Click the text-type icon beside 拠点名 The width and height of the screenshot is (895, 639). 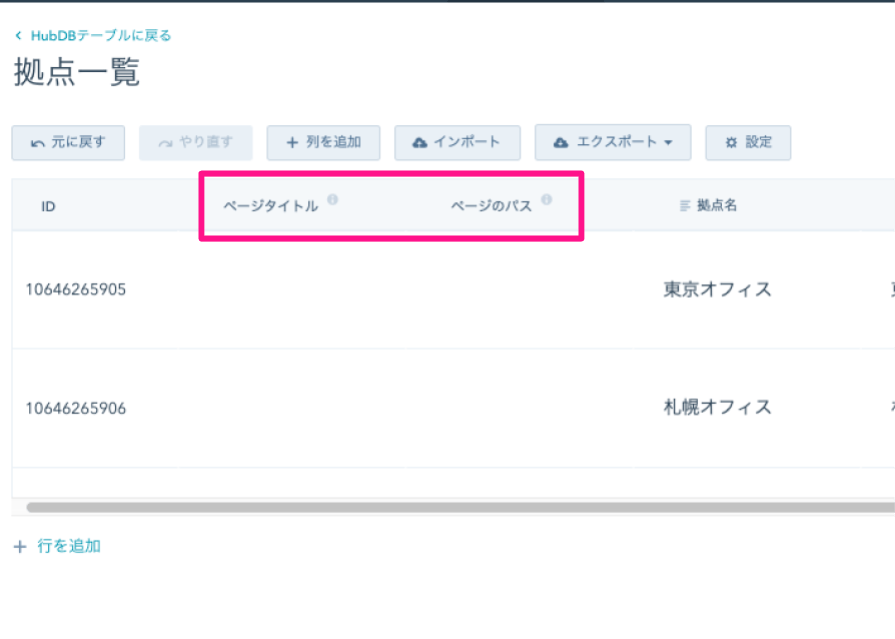[685, 206]
